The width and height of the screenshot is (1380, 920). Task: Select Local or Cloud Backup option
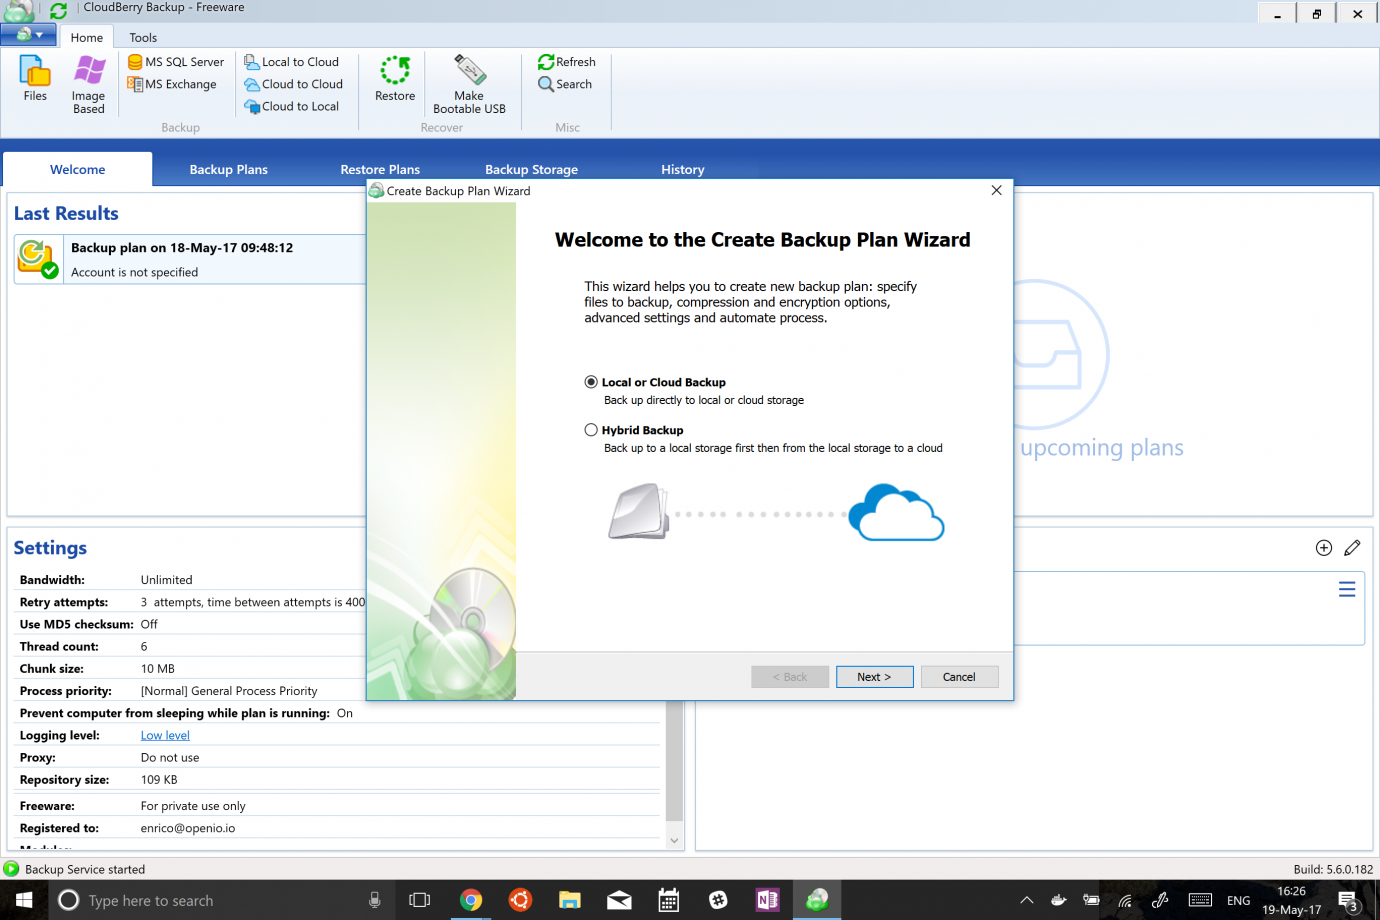click(x=656, y=382)
